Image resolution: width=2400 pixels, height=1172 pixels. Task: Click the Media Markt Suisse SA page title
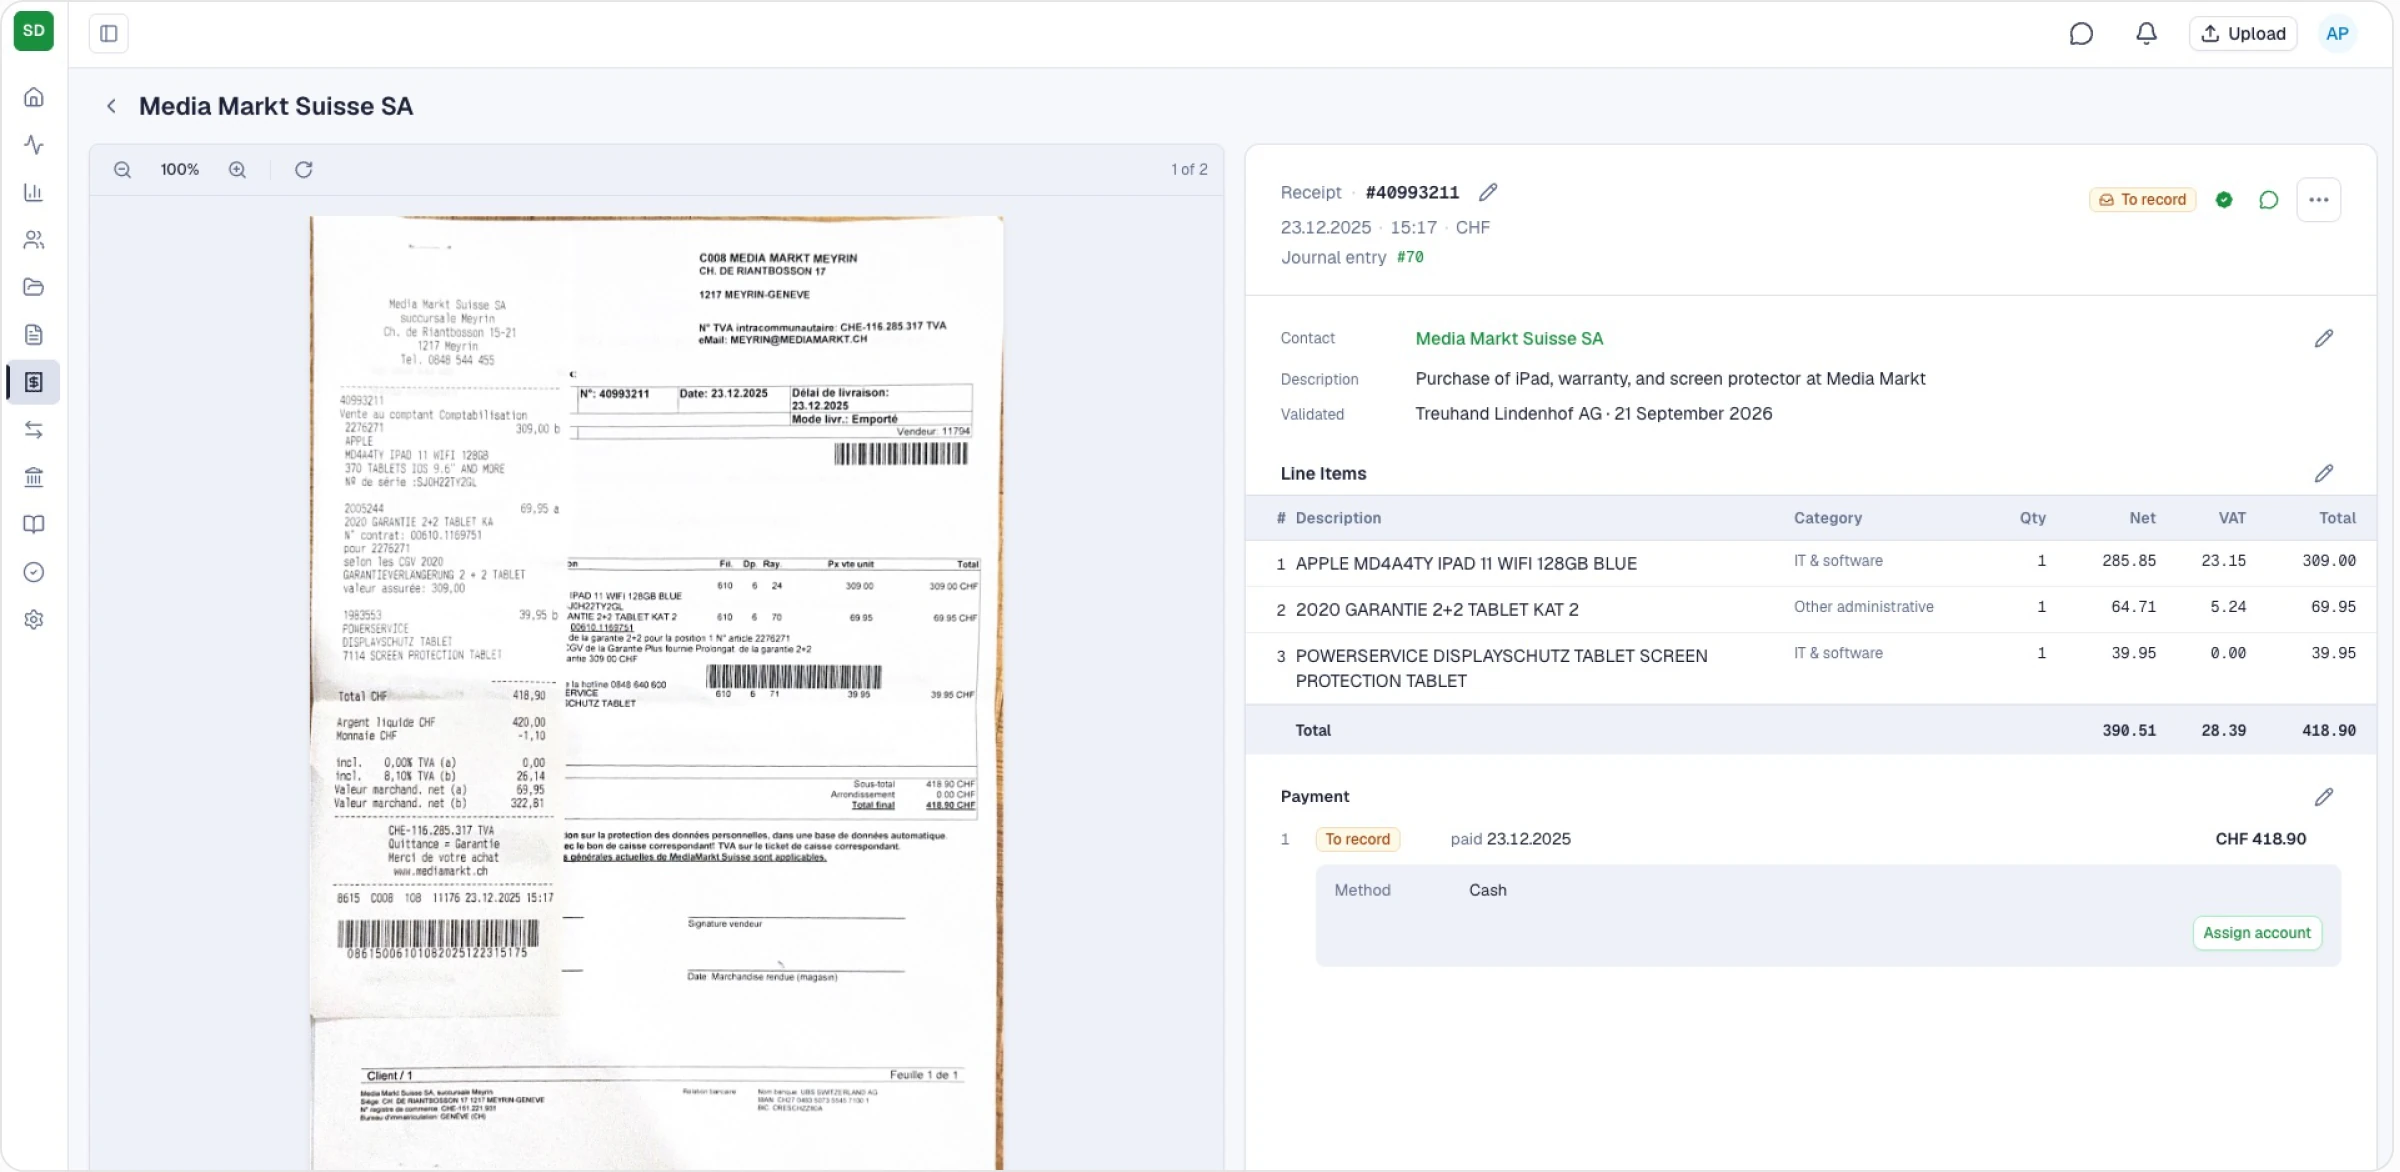click(x=276, y=106)
